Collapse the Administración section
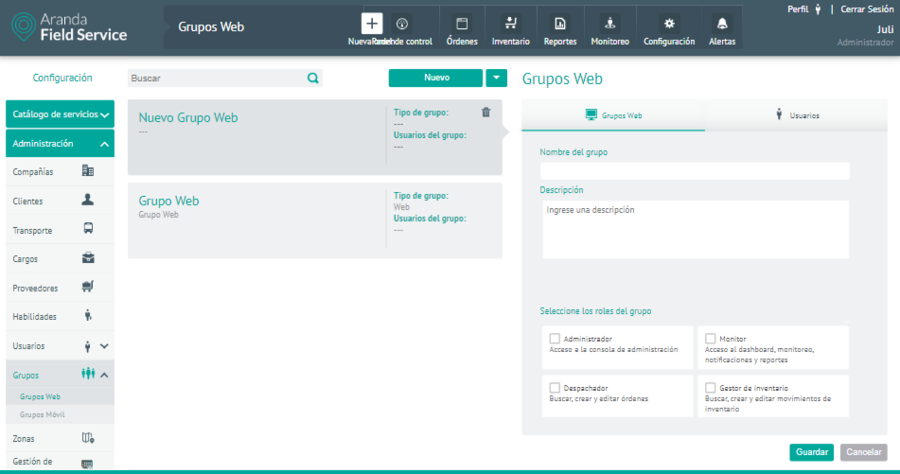The height and width of the screenshot is (474, 900). pos(60,143)
